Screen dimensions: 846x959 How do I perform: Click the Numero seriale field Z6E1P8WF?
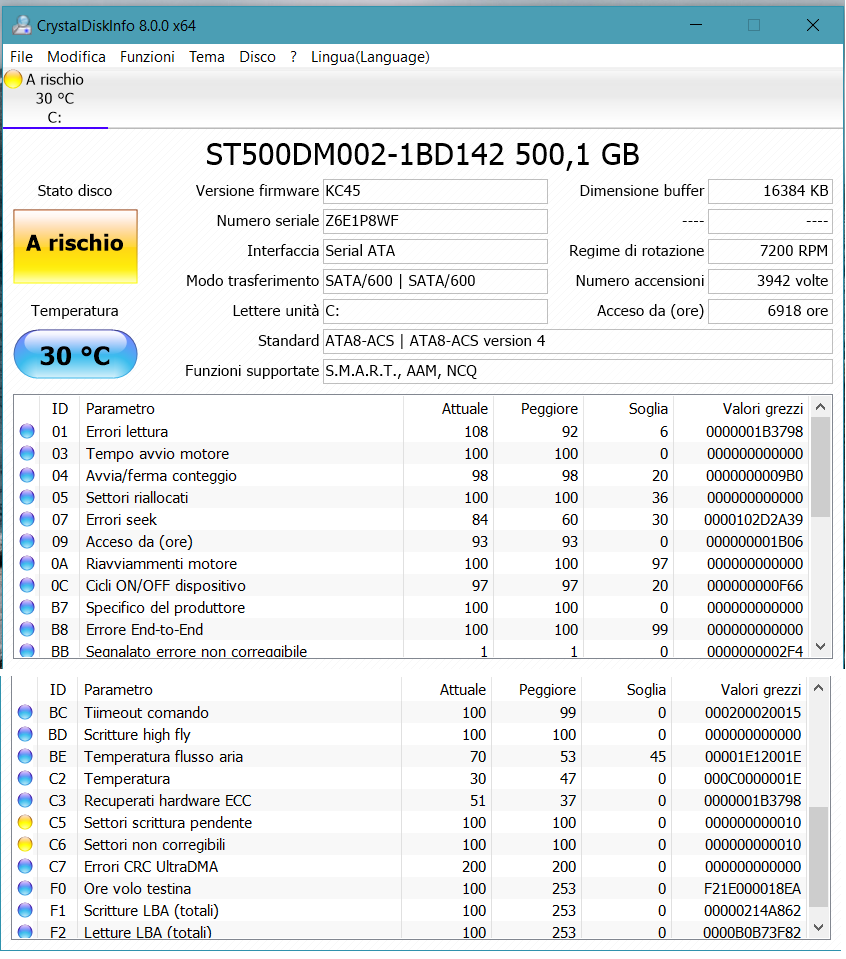coord(435,221)
